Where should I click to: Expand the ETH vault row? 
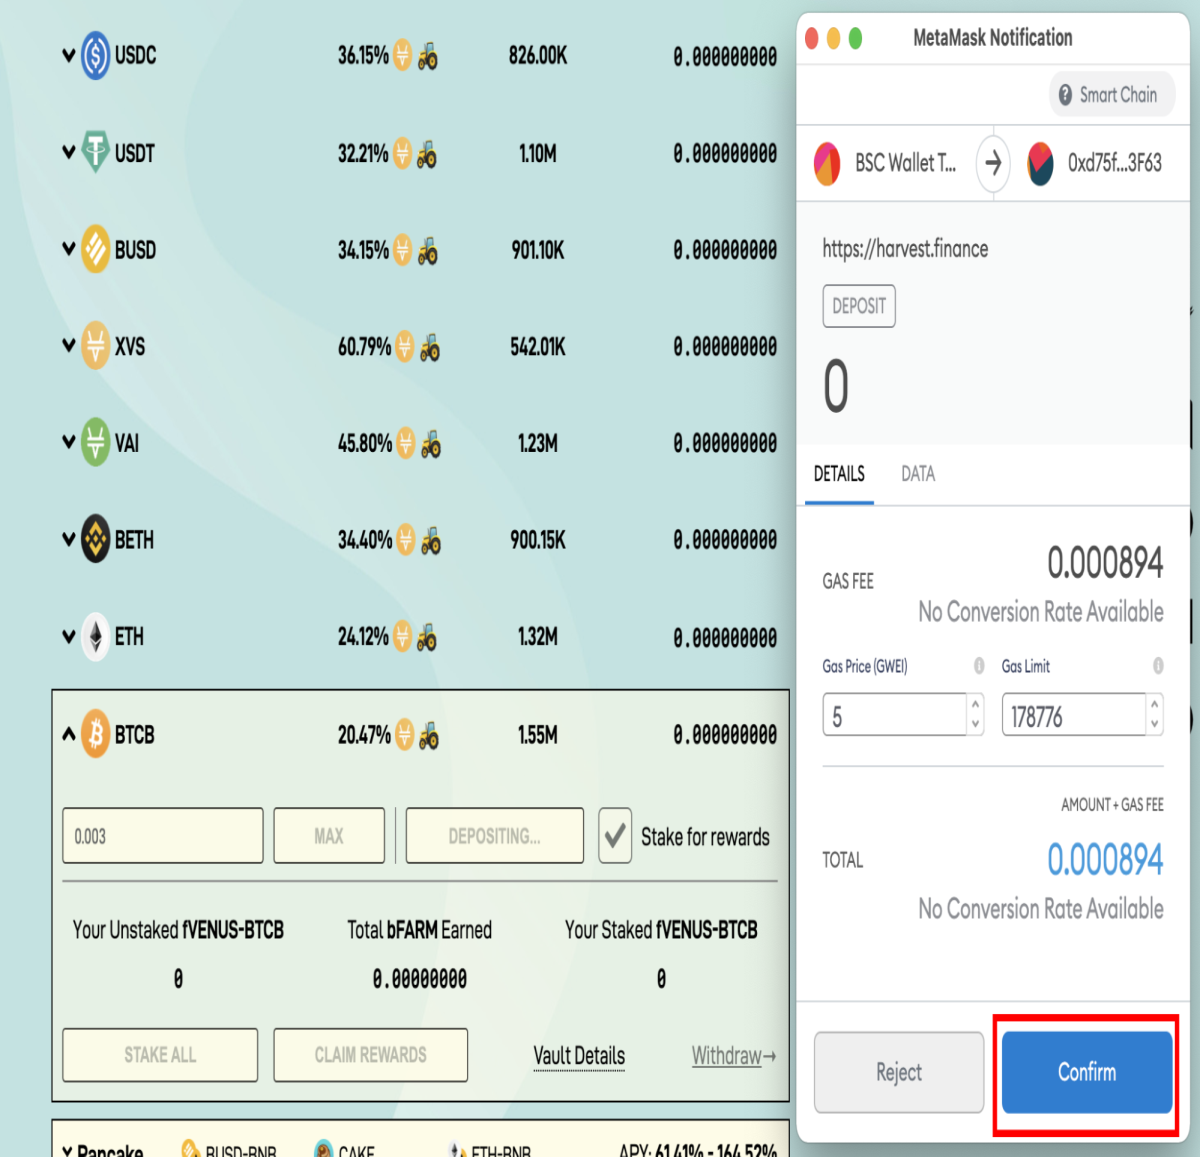pyautogui.click(x=69, y=636)
